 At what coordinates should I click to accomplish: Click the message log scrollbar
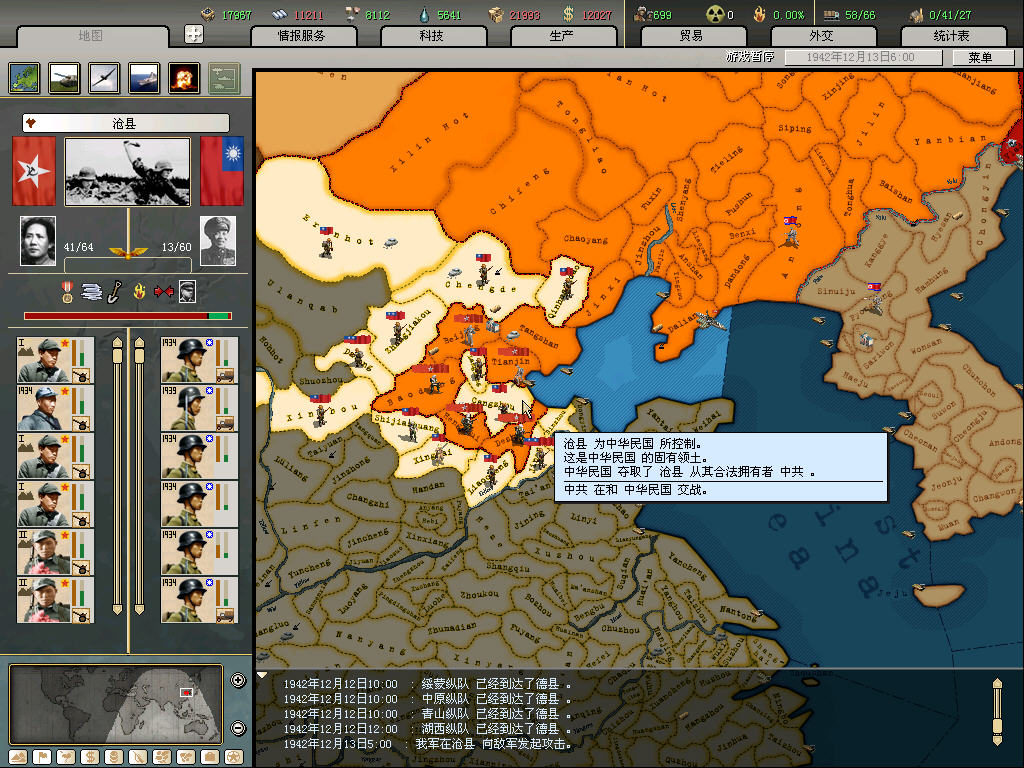click(x=997, y=711)
